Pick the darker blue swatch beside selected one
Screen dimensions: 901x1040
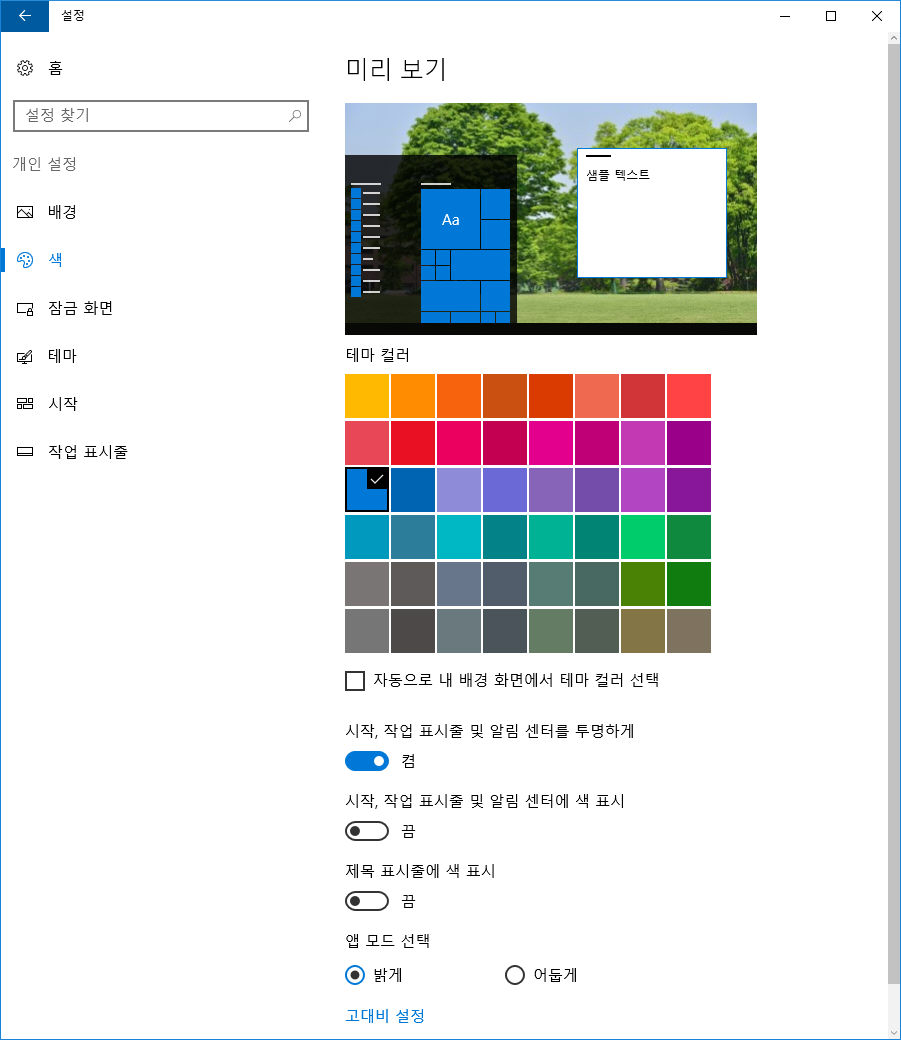[413, 489]
